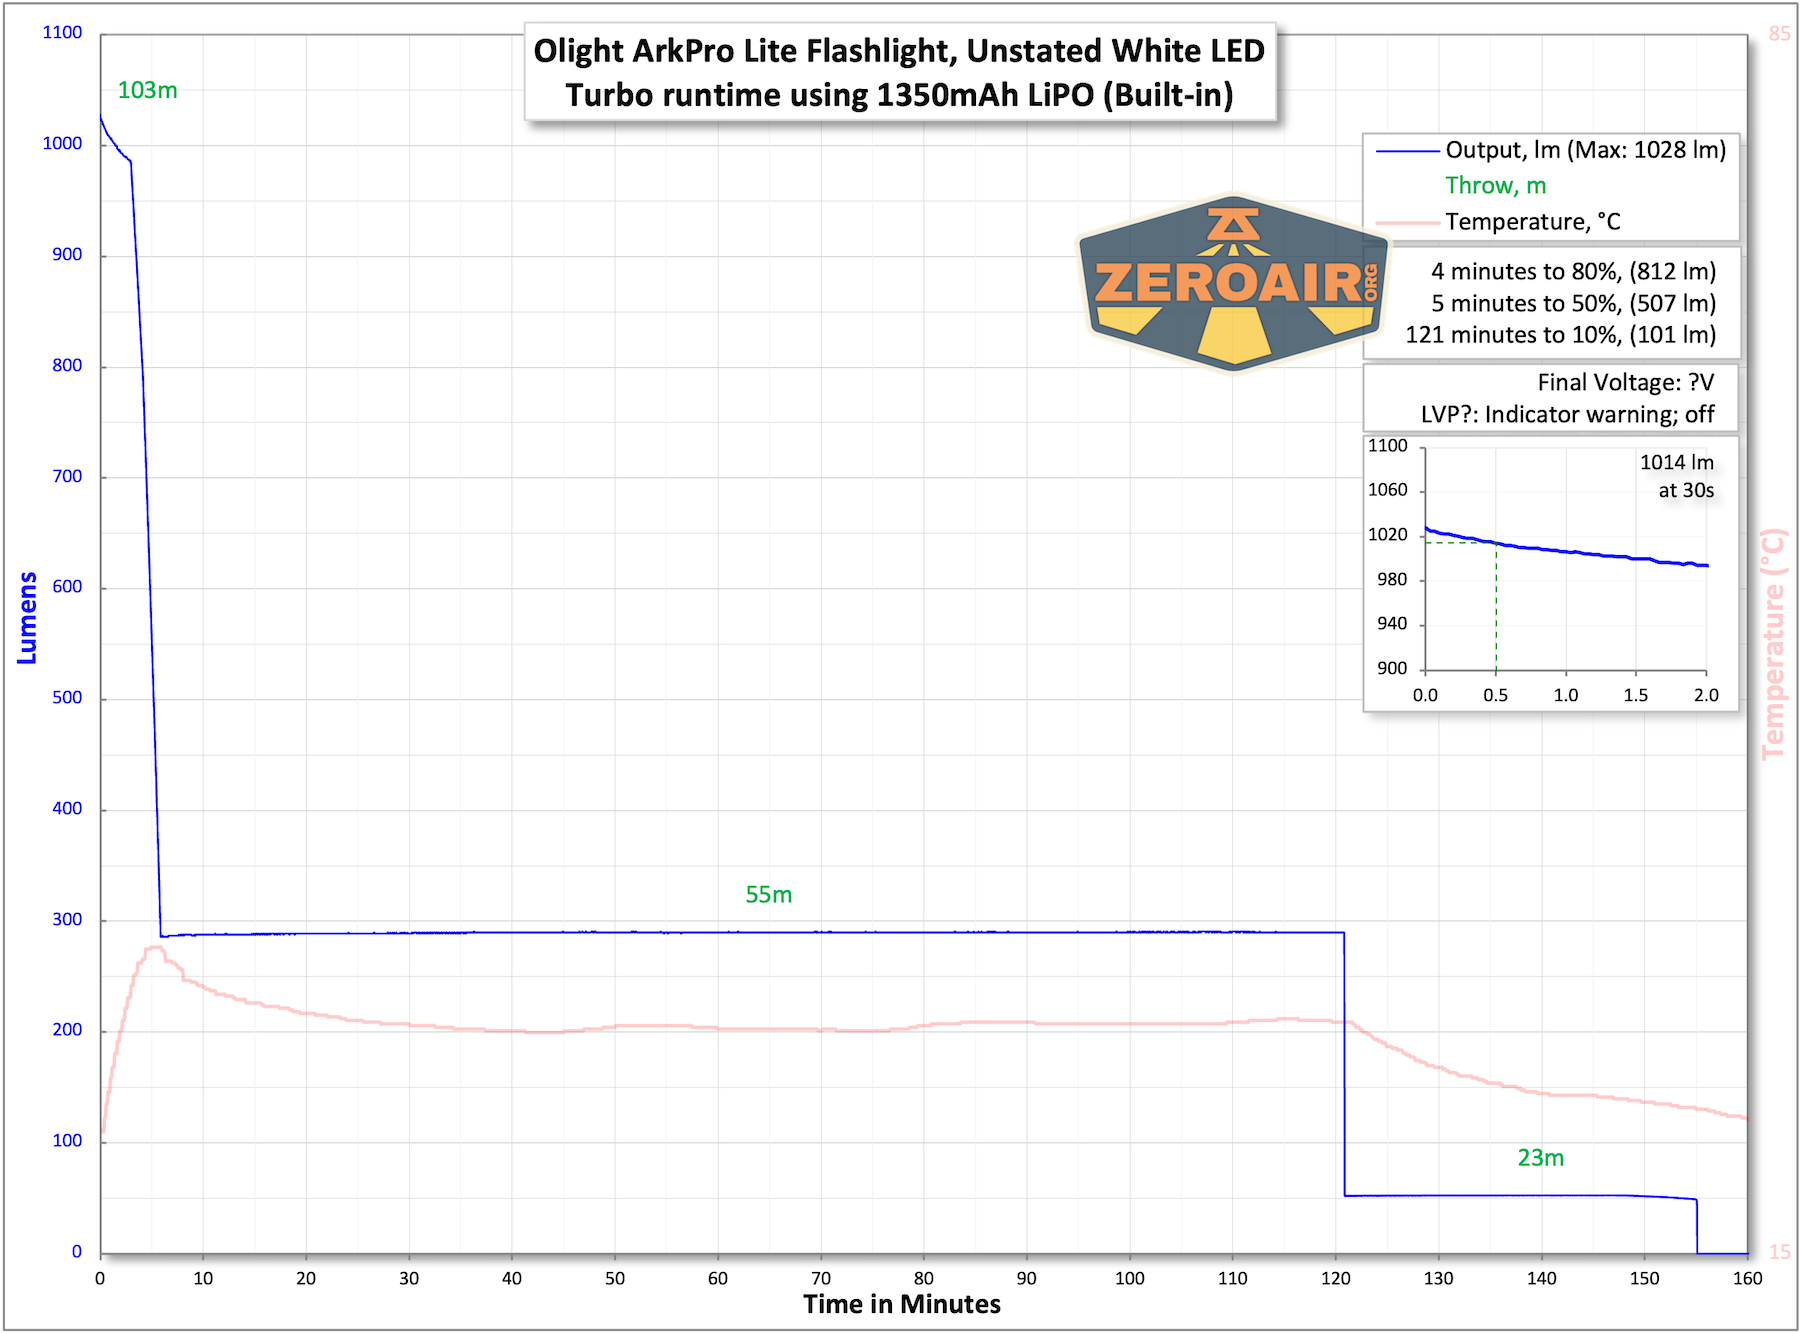Click the "1014 lm at 30s" inset annotation
Screen dimensions: 1800x1333
click(x=1677, y=476)
